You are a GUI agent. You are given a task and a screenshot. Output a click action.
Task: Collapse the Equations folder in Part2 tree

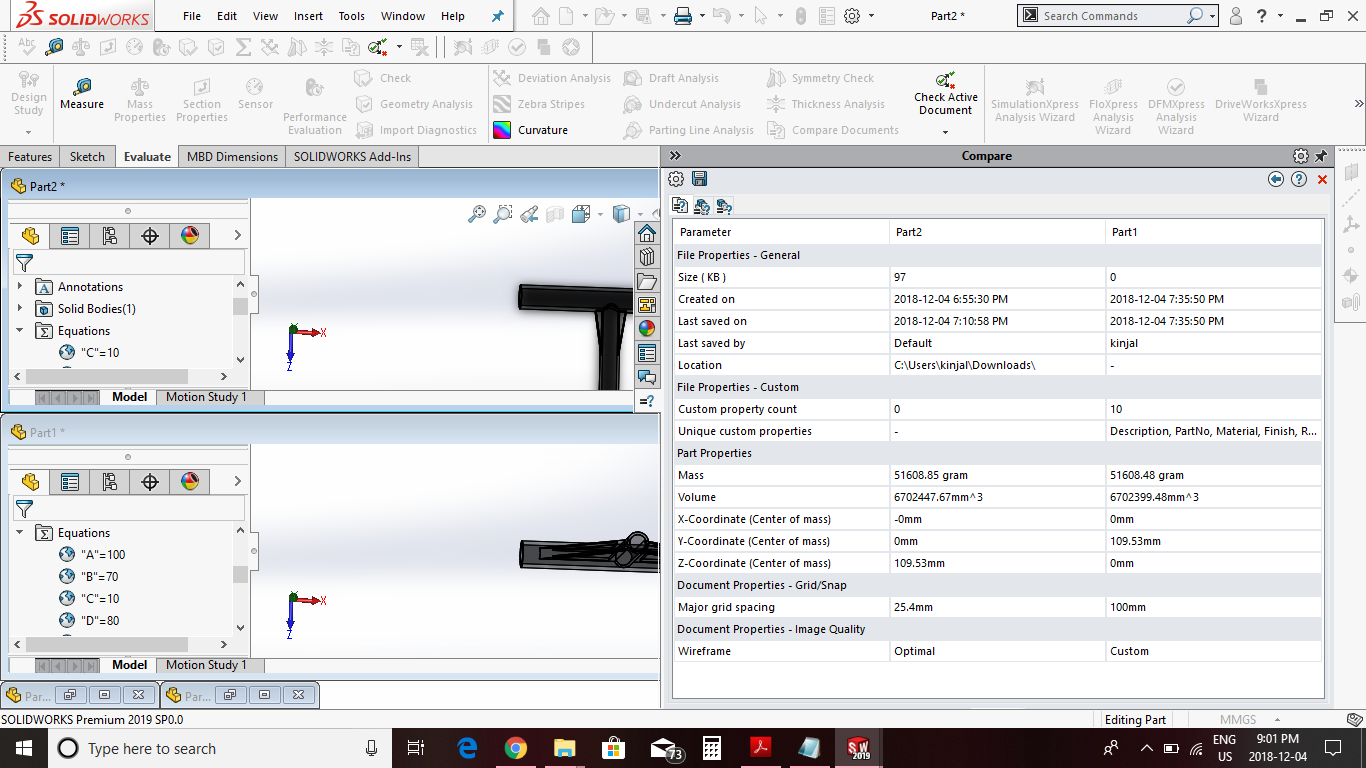pos(20,331)
